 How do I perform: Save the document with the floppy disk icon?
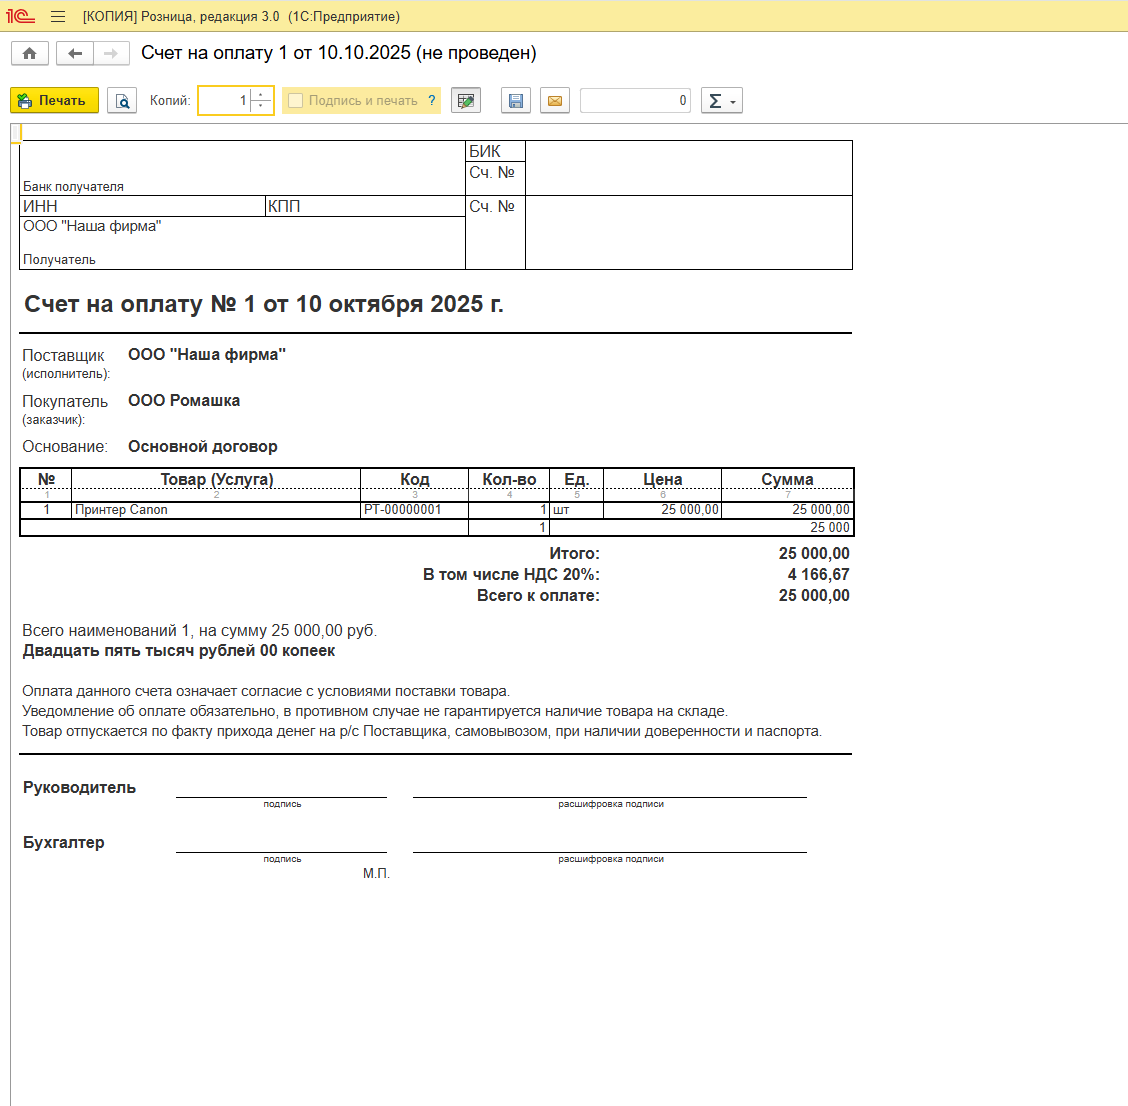tap(516, 101)
